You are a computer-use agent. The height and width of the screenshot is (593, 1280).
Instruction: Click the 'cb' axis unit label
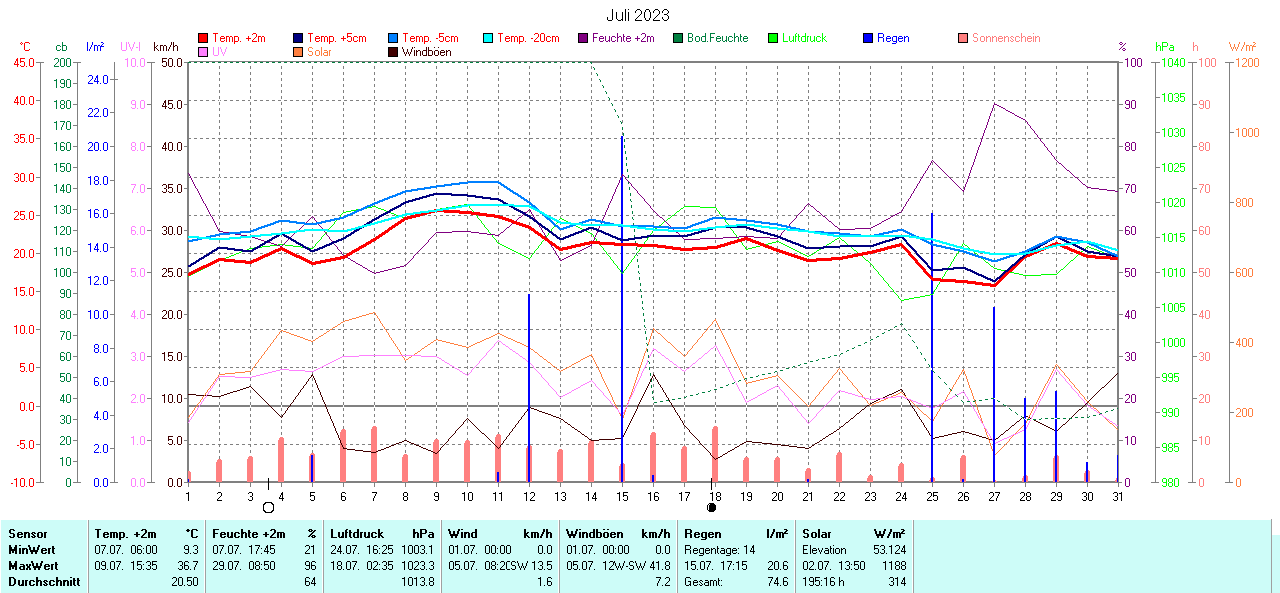point(61,47)
